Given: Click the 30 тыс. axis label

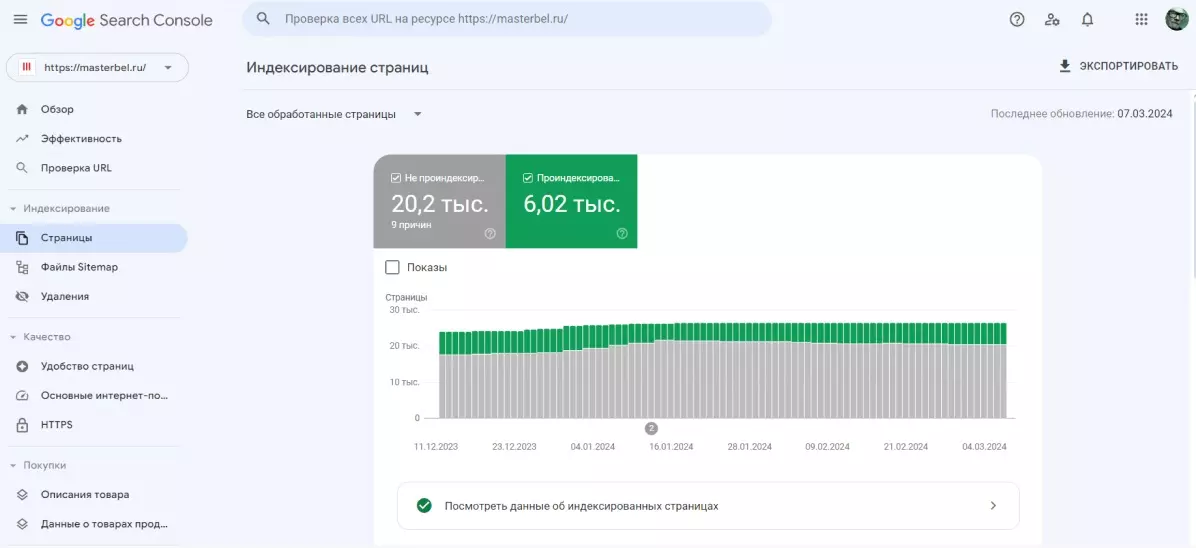Looking at the screenshot, I should pos(404,310).
